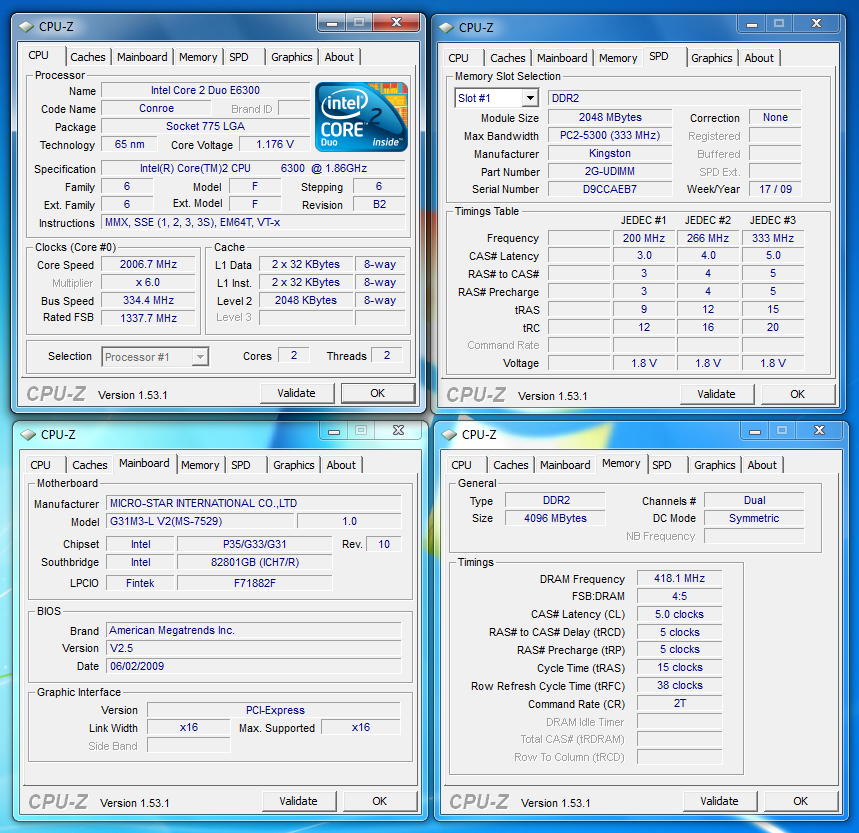
Task: Click the Instructions field listing MMX, SSE
Action: pos(254,222)
